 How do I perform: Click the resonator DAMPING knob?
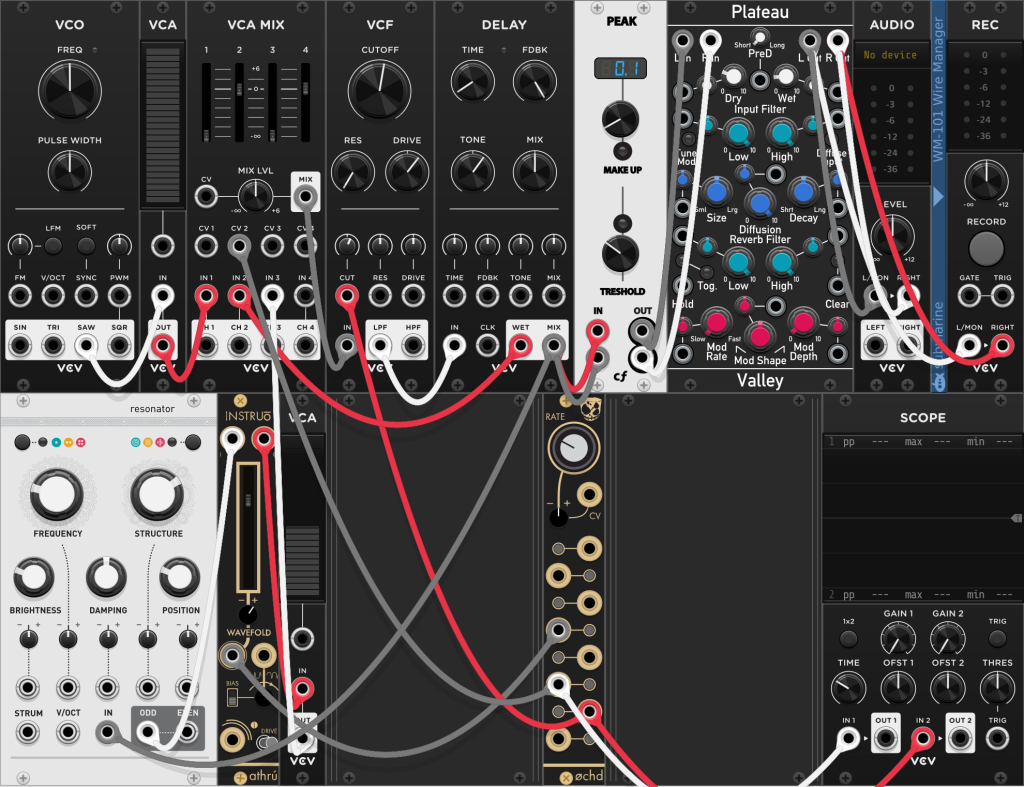(107, 577)
